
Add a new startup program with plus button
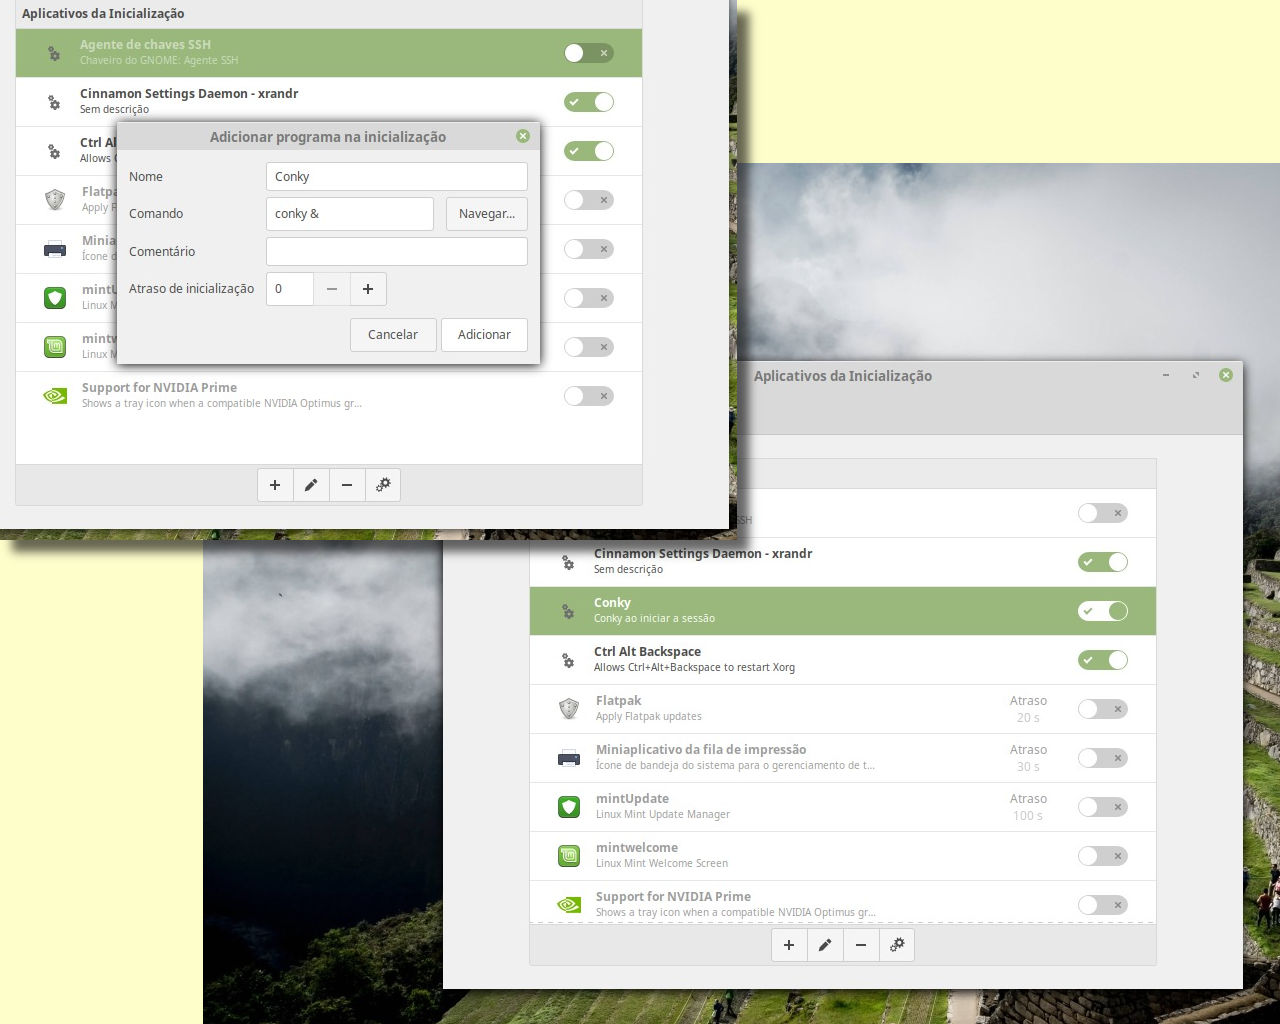pos(789,944)
